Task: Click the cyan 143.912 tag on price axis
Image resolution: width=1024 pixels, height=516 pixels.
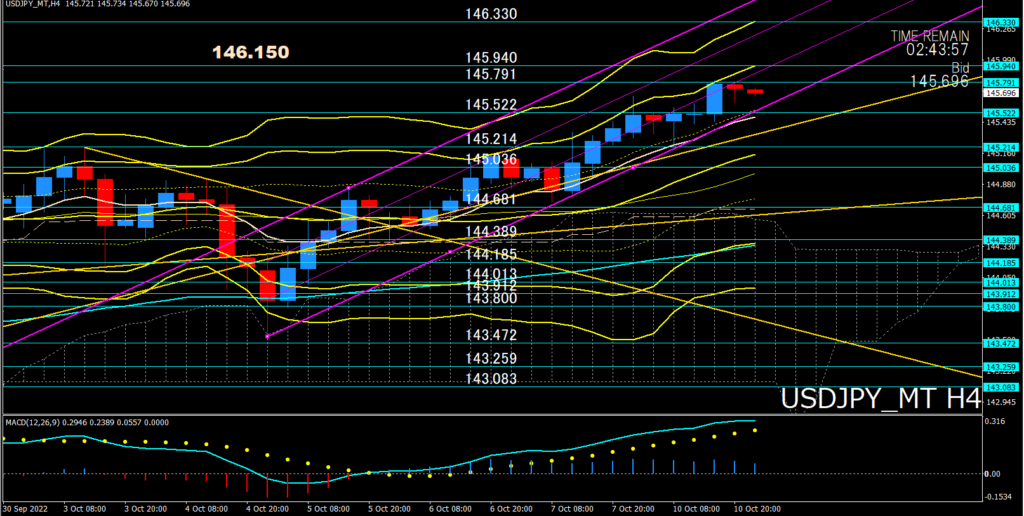Action: coord(1000,295)
